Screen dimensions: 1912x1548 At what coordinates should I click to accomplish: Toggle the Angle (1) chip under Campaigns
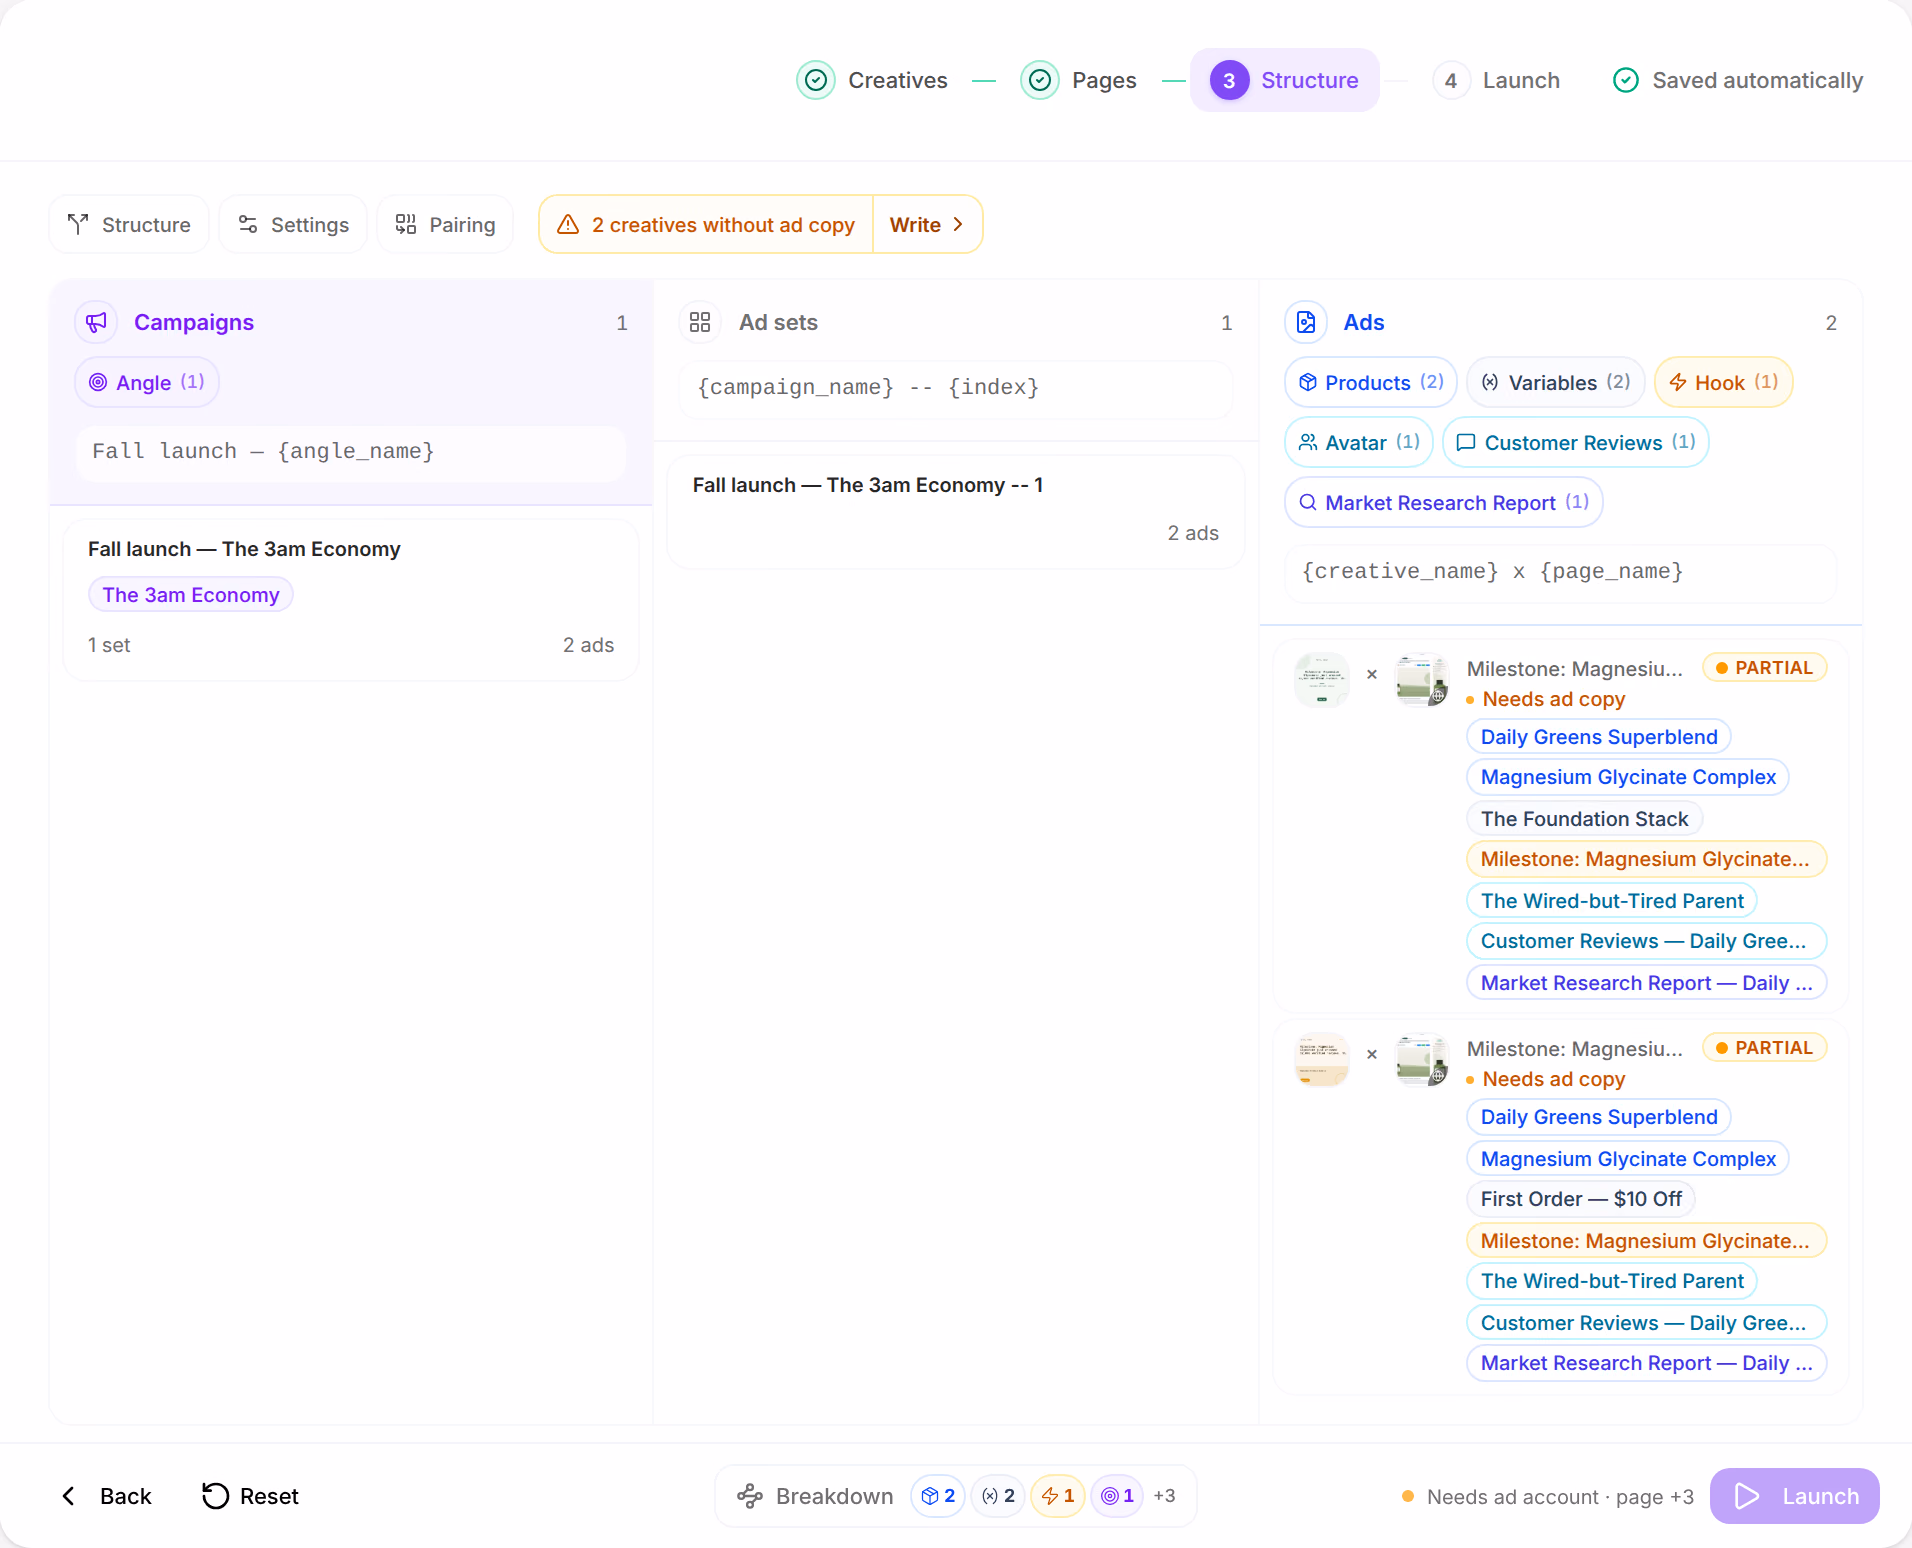[x=147, y=382]
